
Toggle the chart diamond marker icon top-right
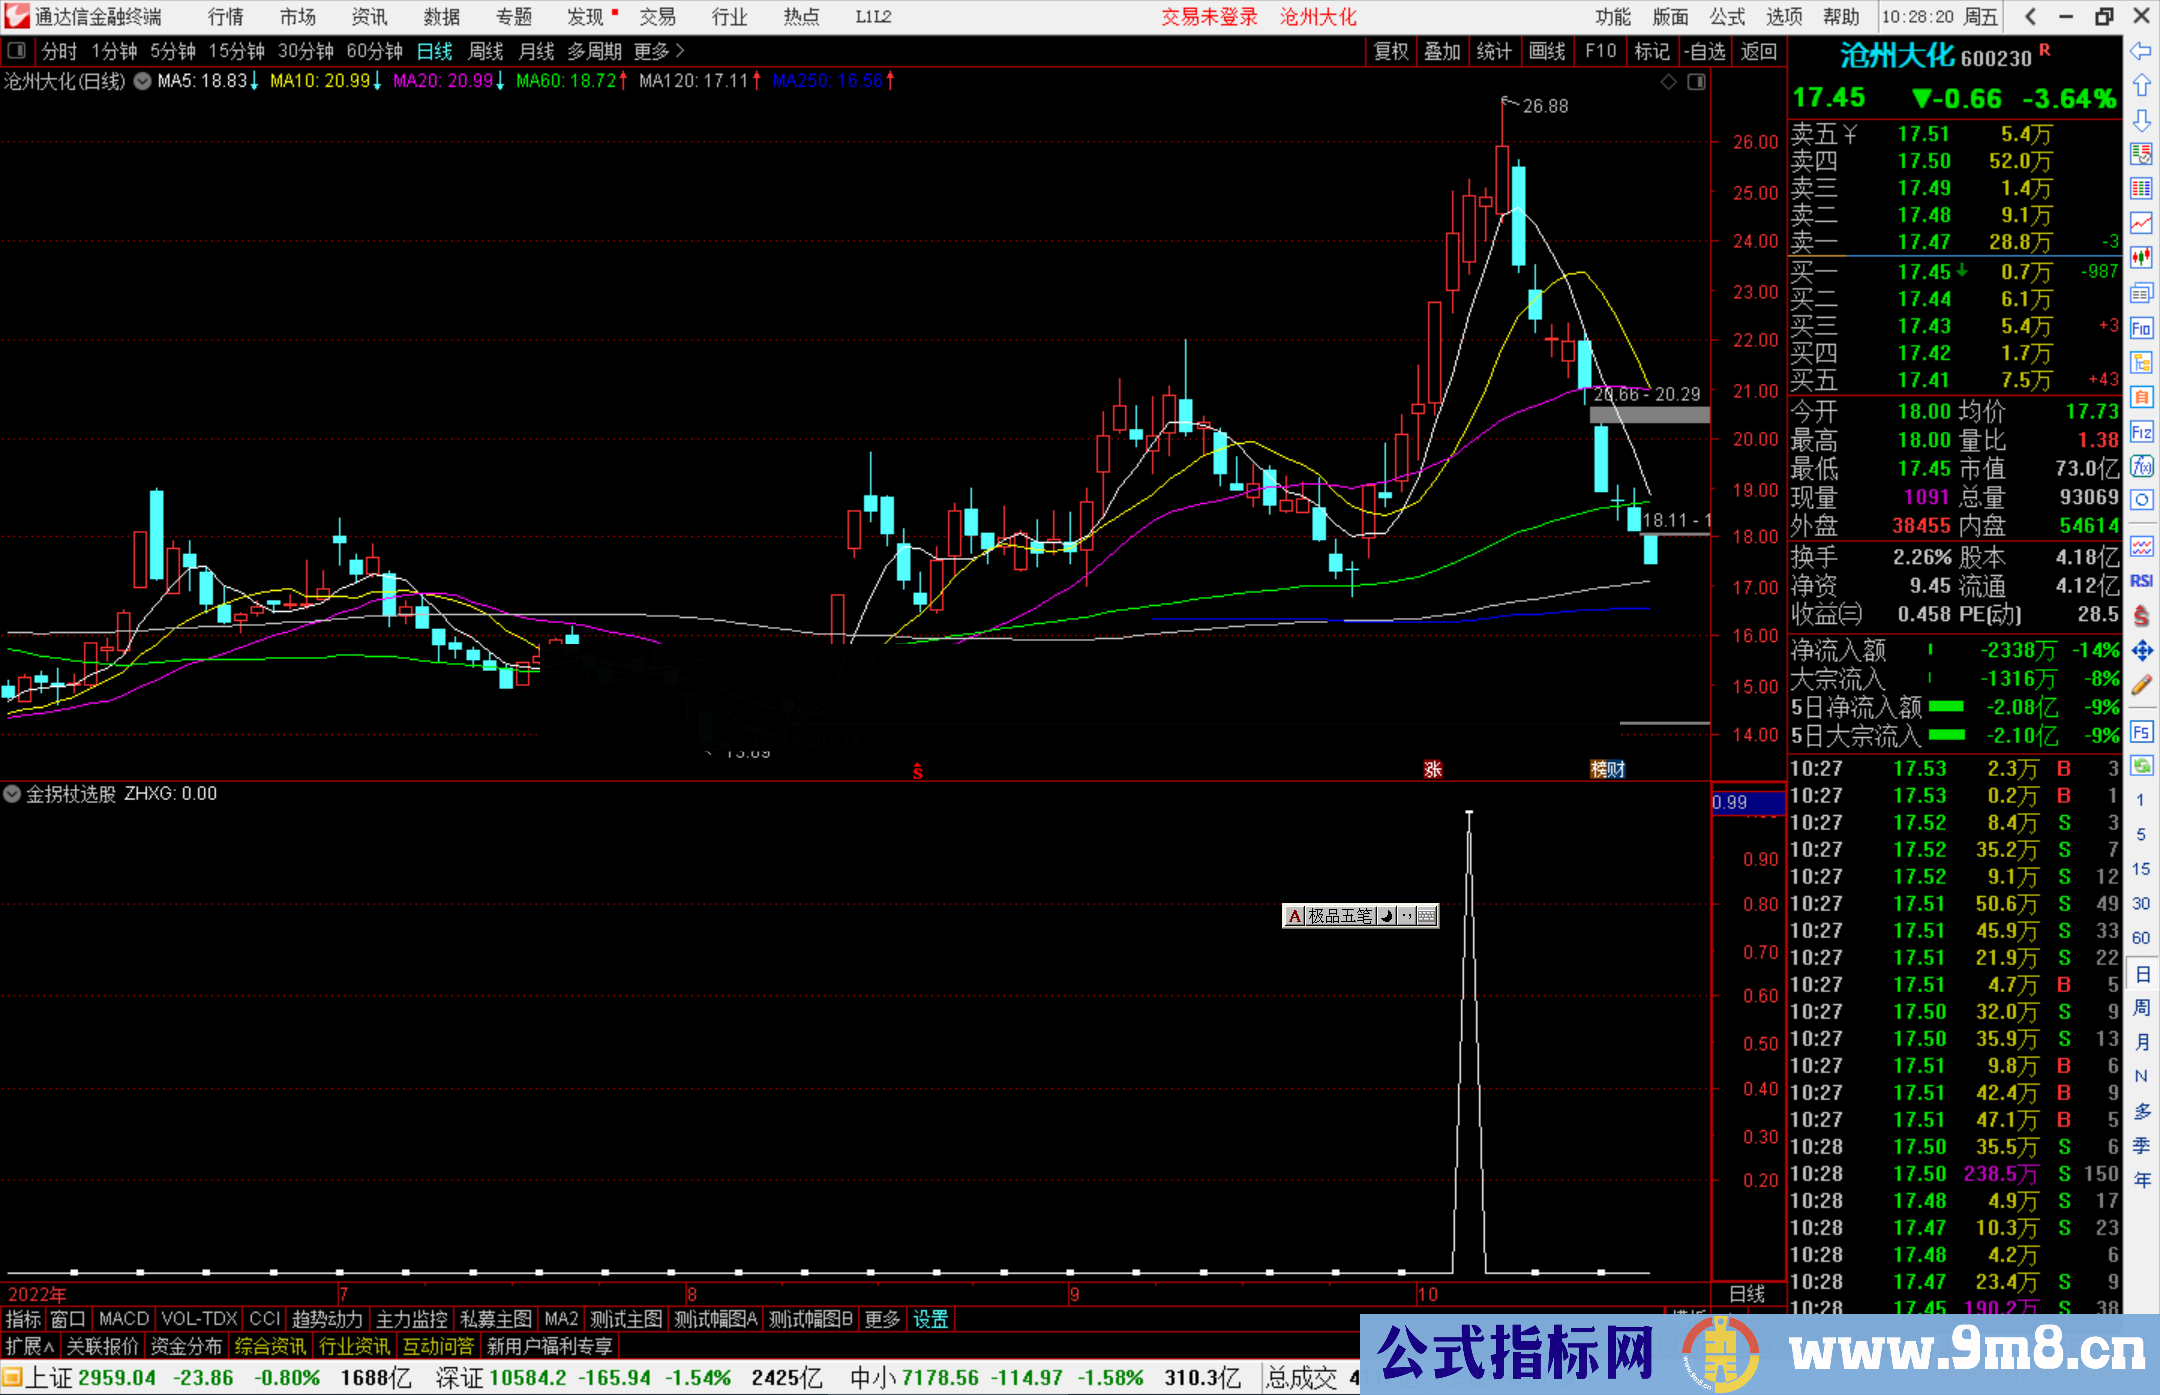pos(1668,82)
